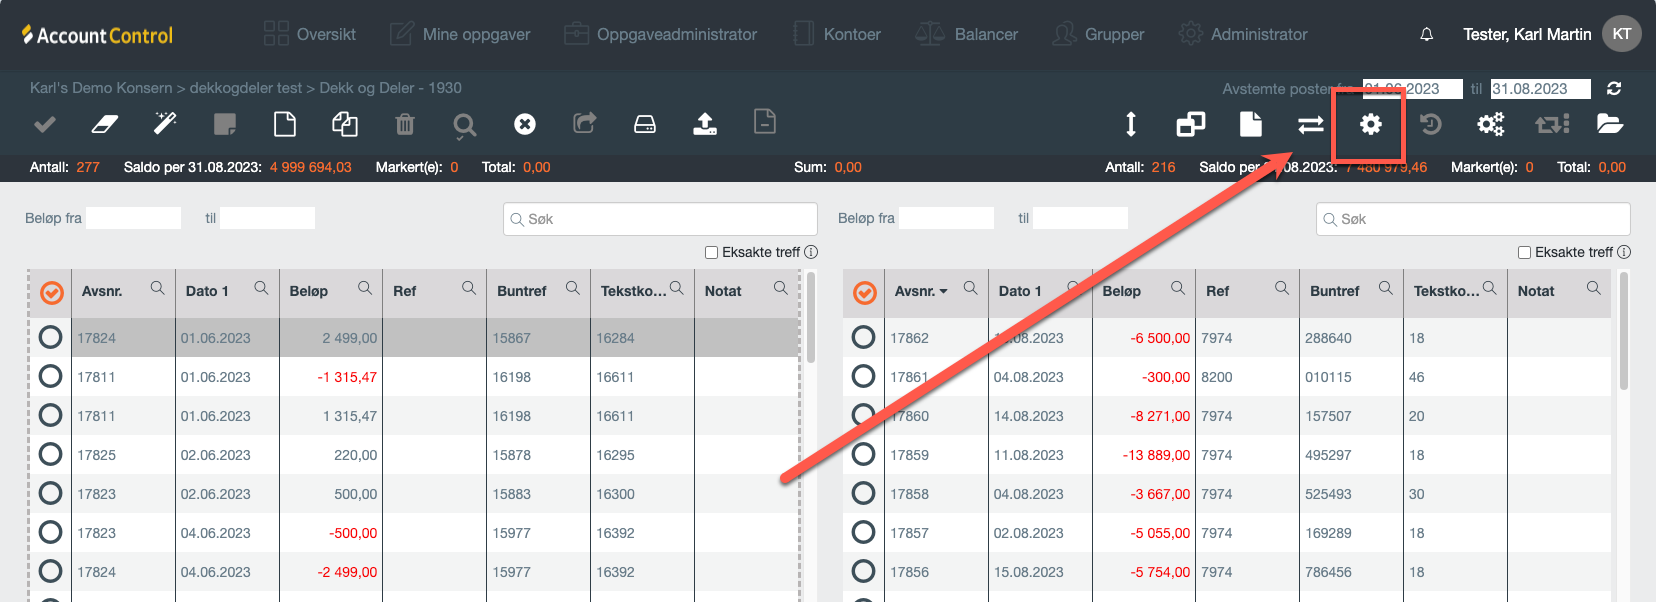Click the open folder icon
The image size is (1656, 602).
[x=1610, y=124]
